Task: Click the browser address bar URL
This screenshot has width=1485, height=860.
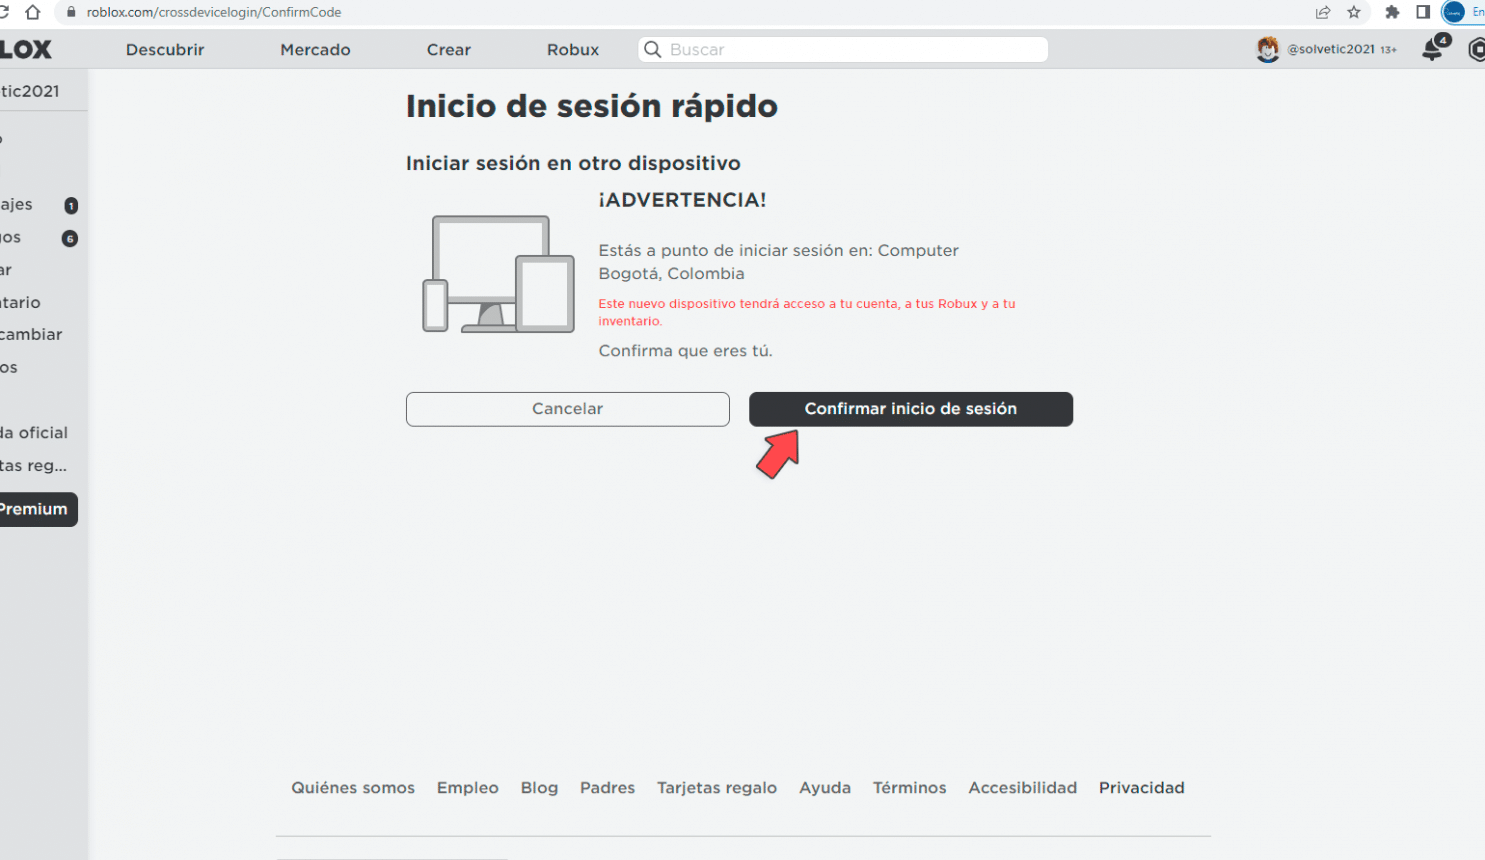Action: coord(214,12)
